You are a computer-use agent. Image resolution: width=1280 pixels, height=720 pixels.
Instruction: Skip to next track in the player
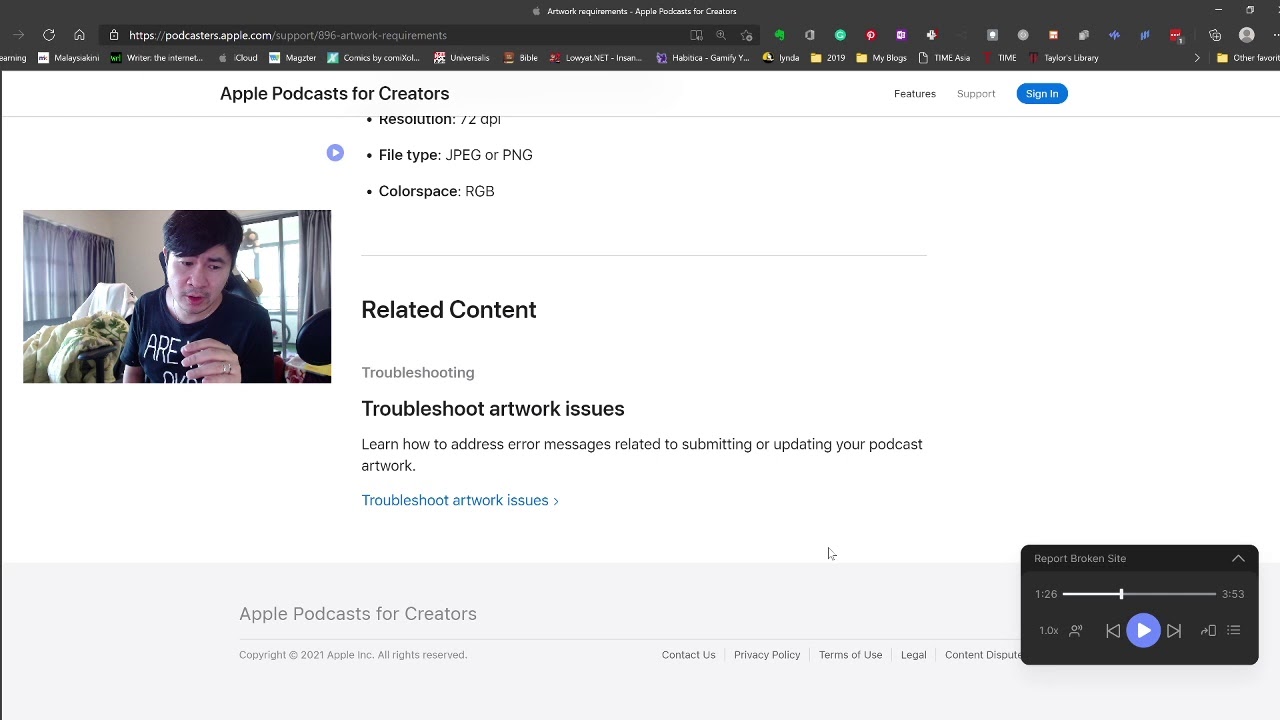coord(1174,631)
